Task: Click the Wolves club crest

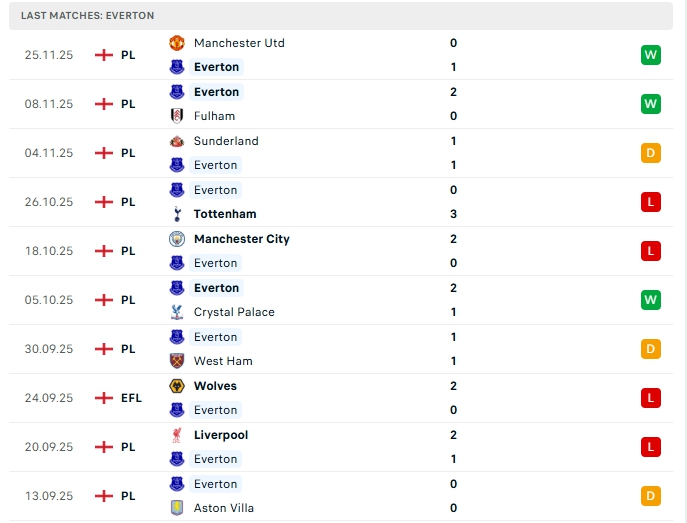Action: tap(177, 386)
